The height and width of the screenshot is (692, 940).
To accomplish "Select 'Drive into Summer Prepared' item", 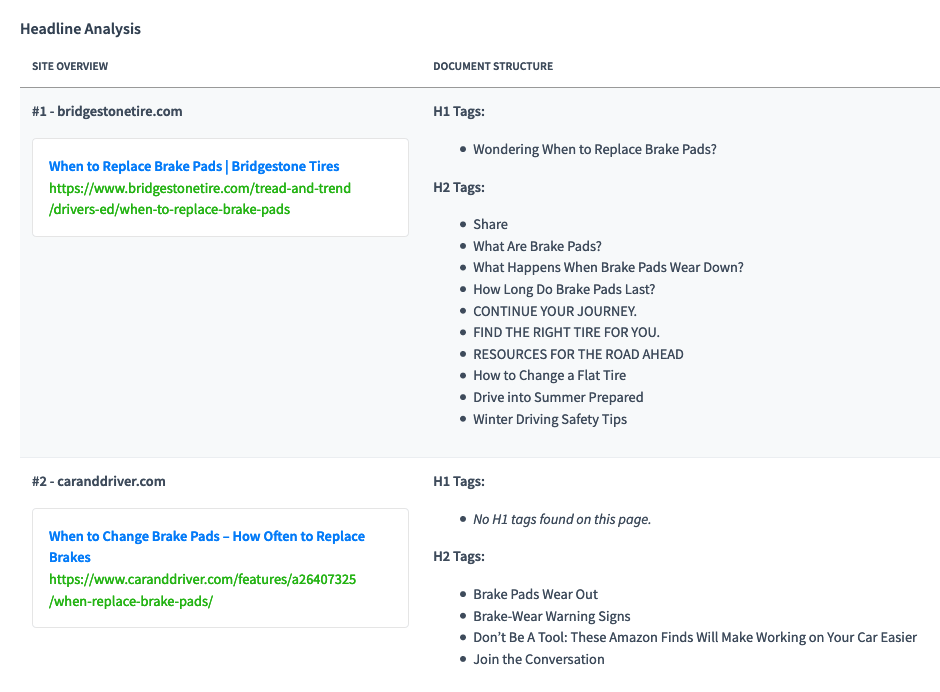I will click(x=558, y=397).
